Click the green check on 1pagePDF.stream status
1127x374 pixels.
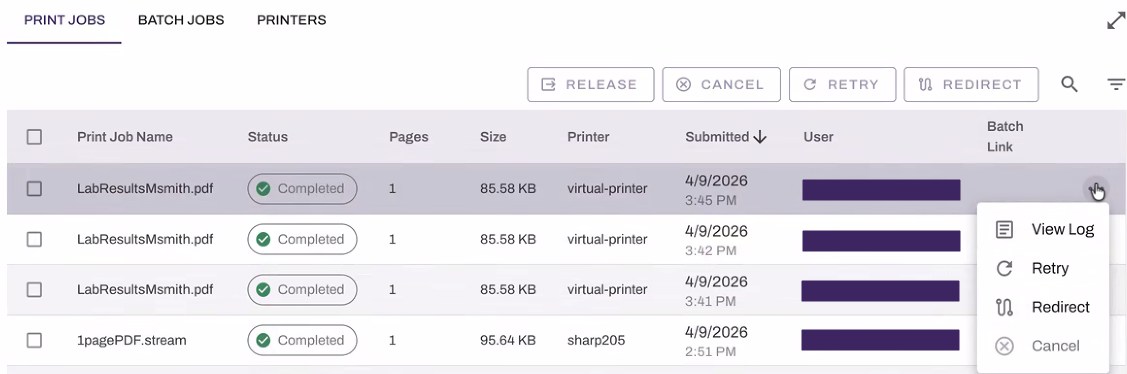[x=264, y=340]
